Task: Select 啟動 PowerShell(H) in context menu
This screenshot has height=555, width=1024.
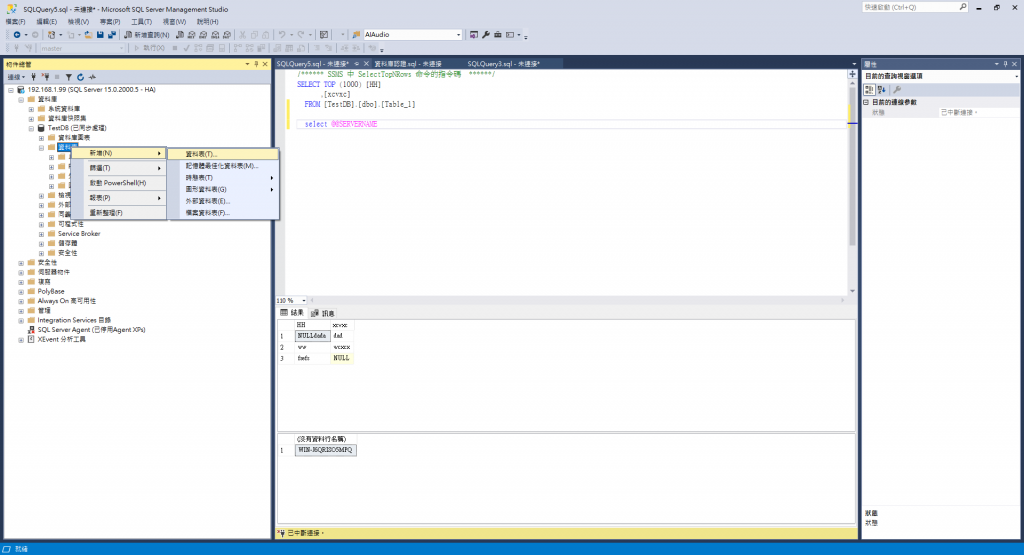Action: point(119,183)
